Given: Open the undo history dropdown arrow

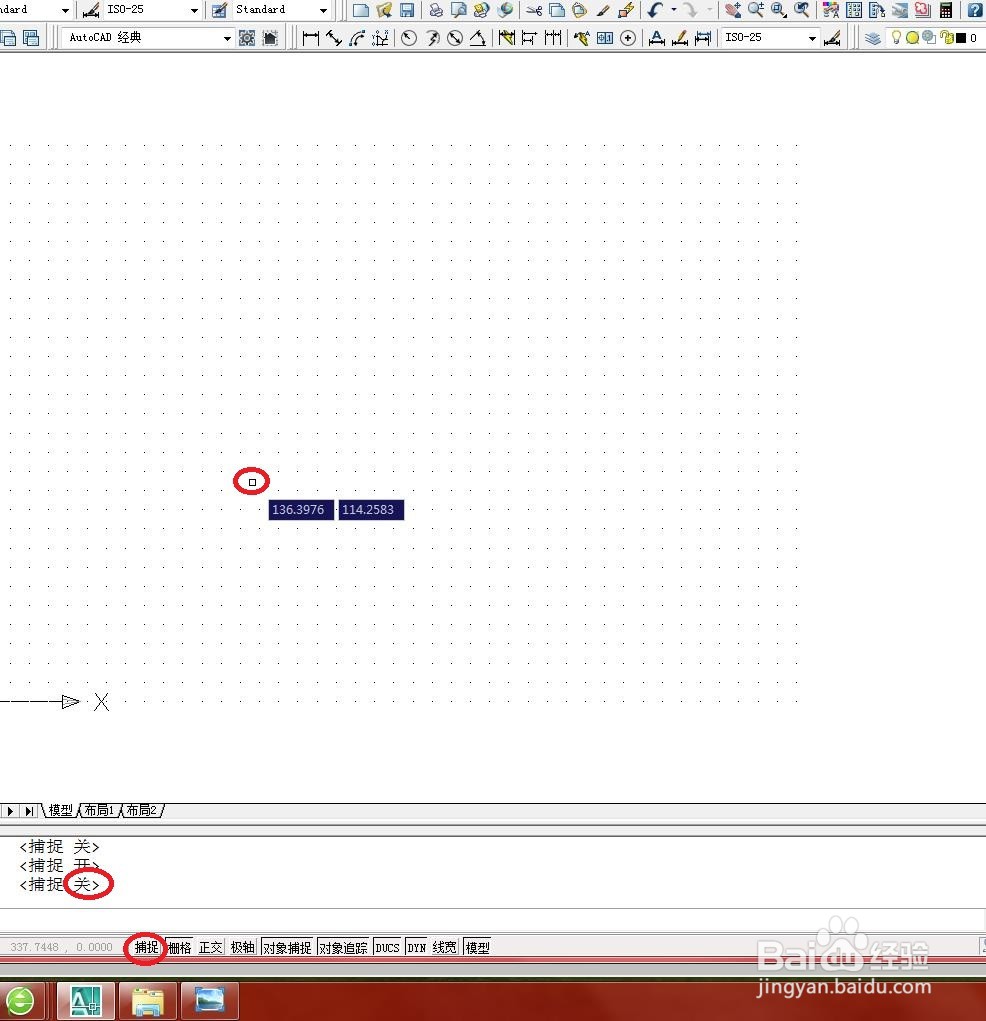Looking at the screenshot, I should coord(673,10).
